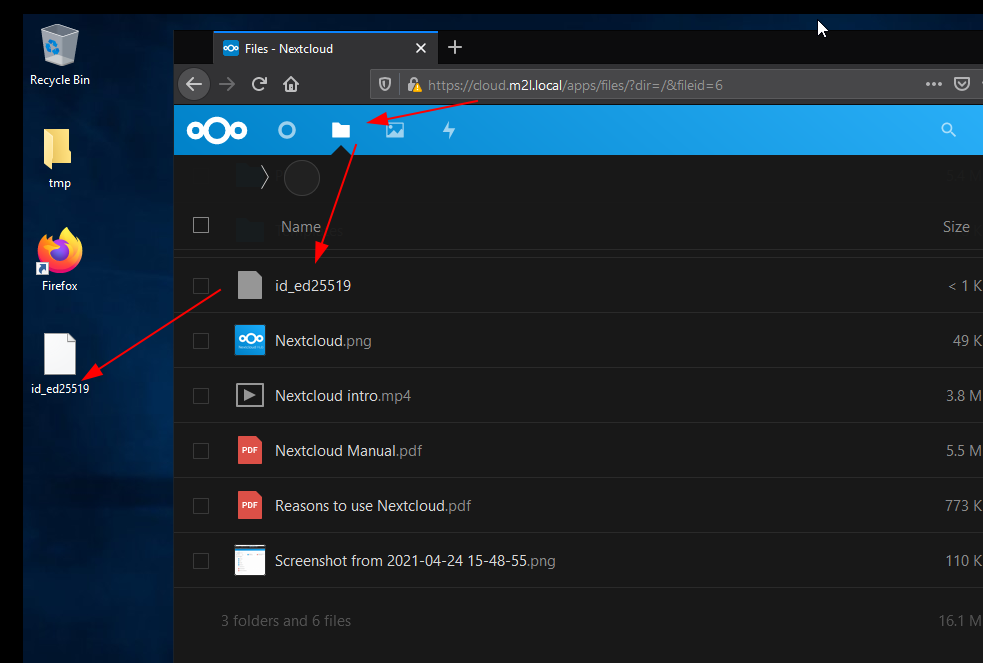This screenshot has height=663, width=983.
Task: Click the 110 K size value
Action: 963,561
